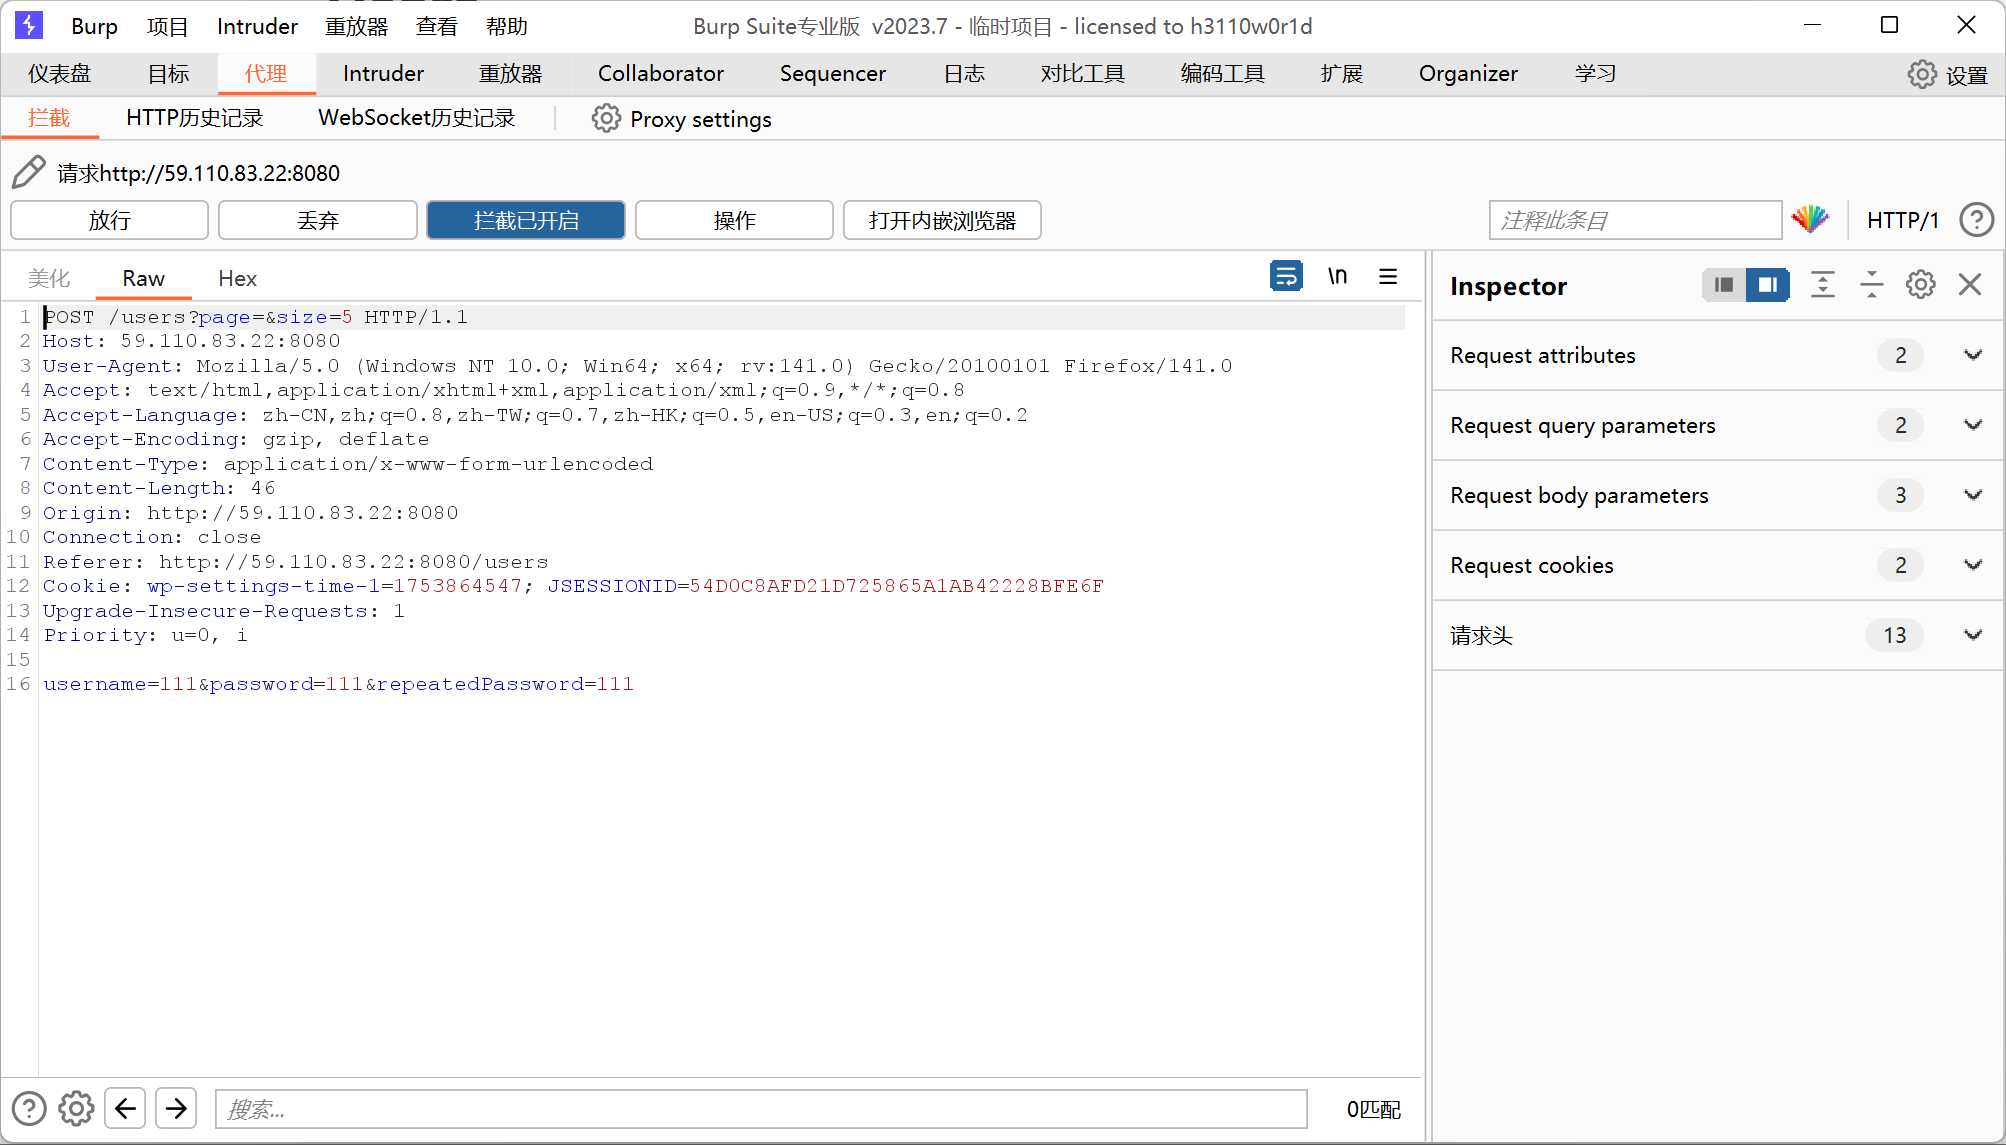Expand Request cookies section
This screenshot has height=1145, width=2006.
tap(1718, 565)
